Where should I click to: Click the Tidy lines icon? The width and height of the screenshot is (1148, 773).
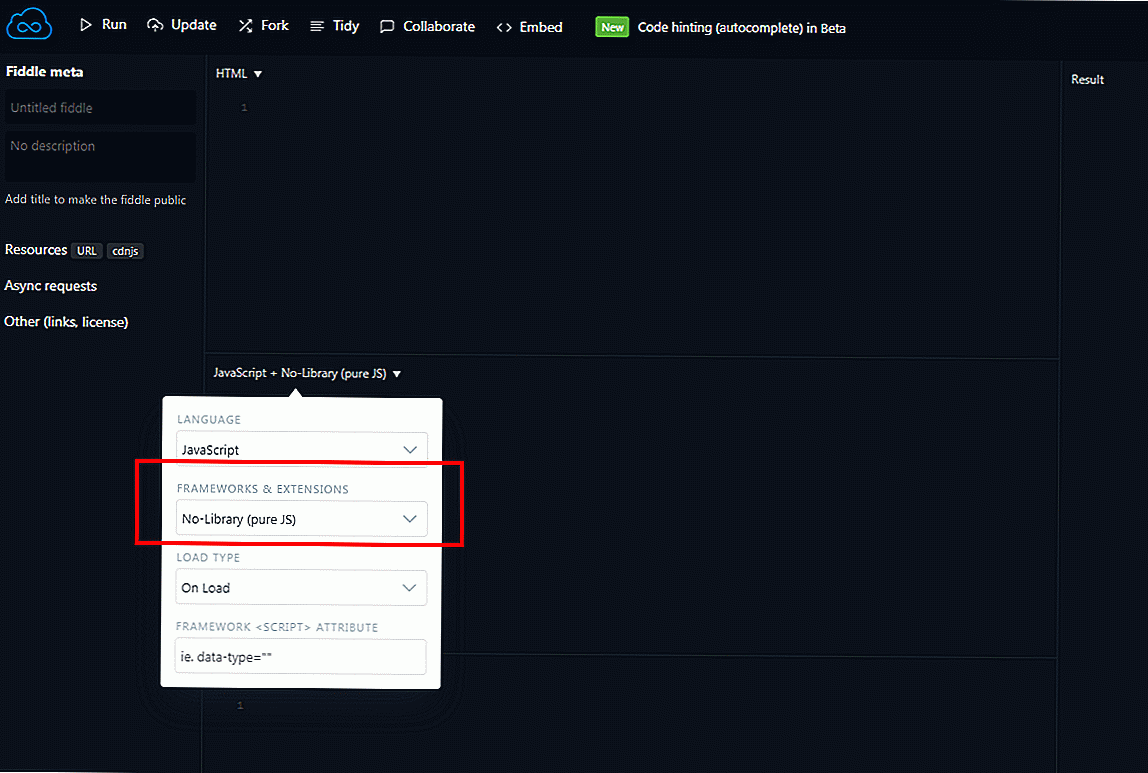click(317, 26)
